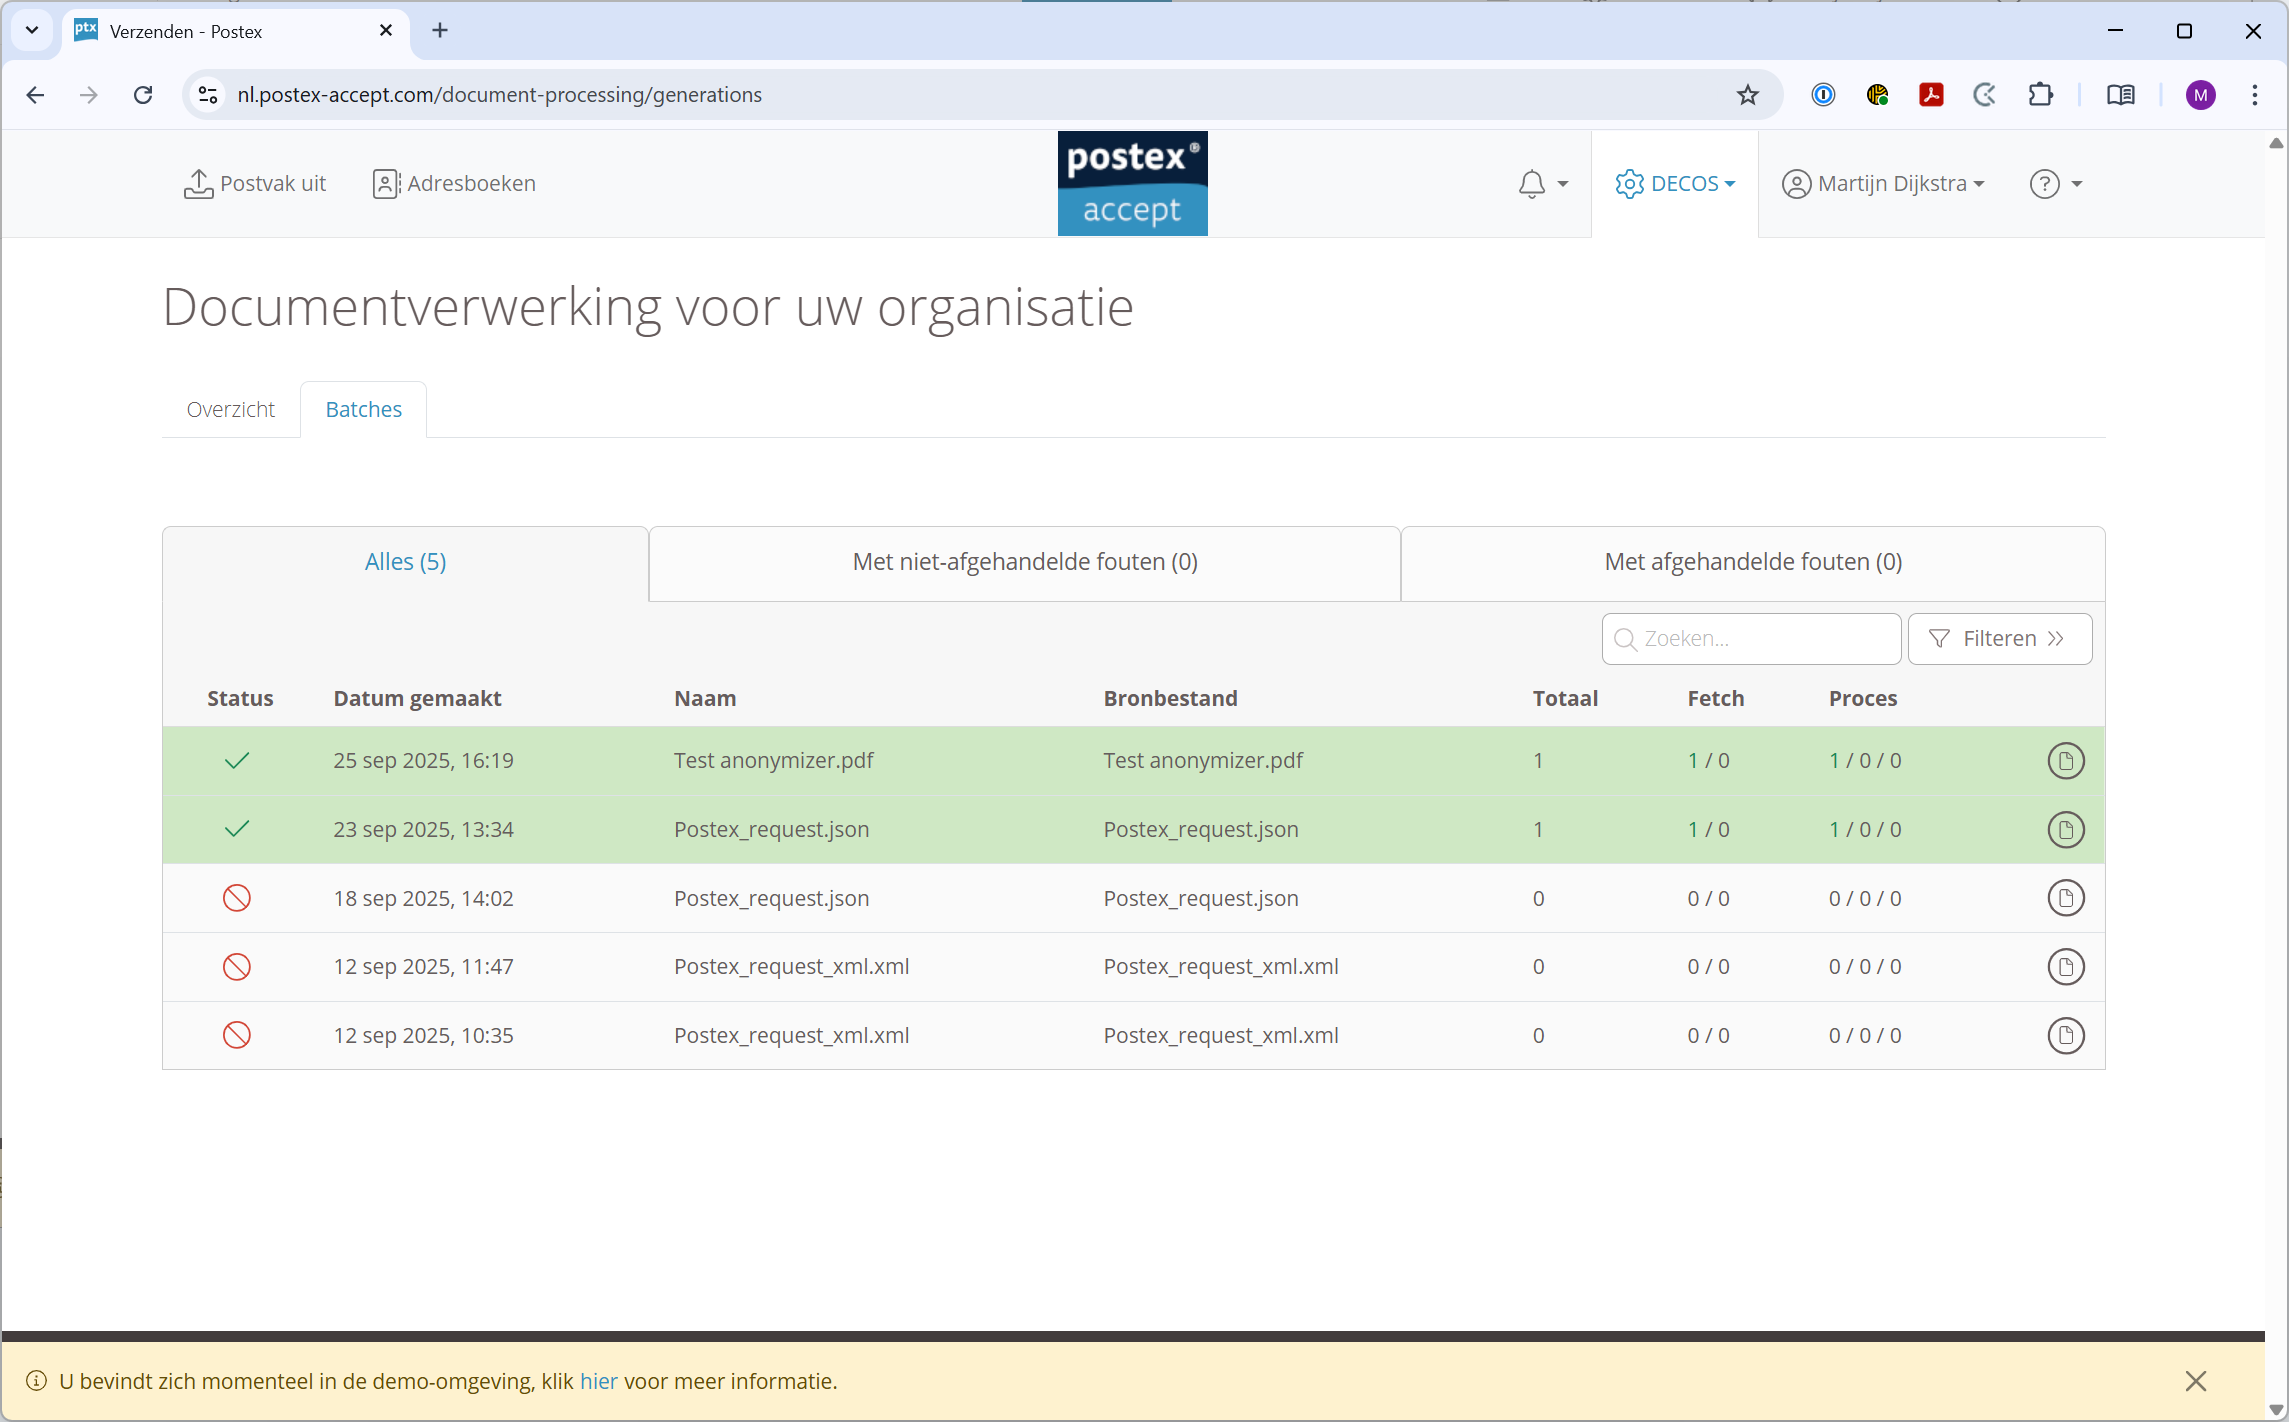Select Met afgehandelde fouten tab

1752,562
